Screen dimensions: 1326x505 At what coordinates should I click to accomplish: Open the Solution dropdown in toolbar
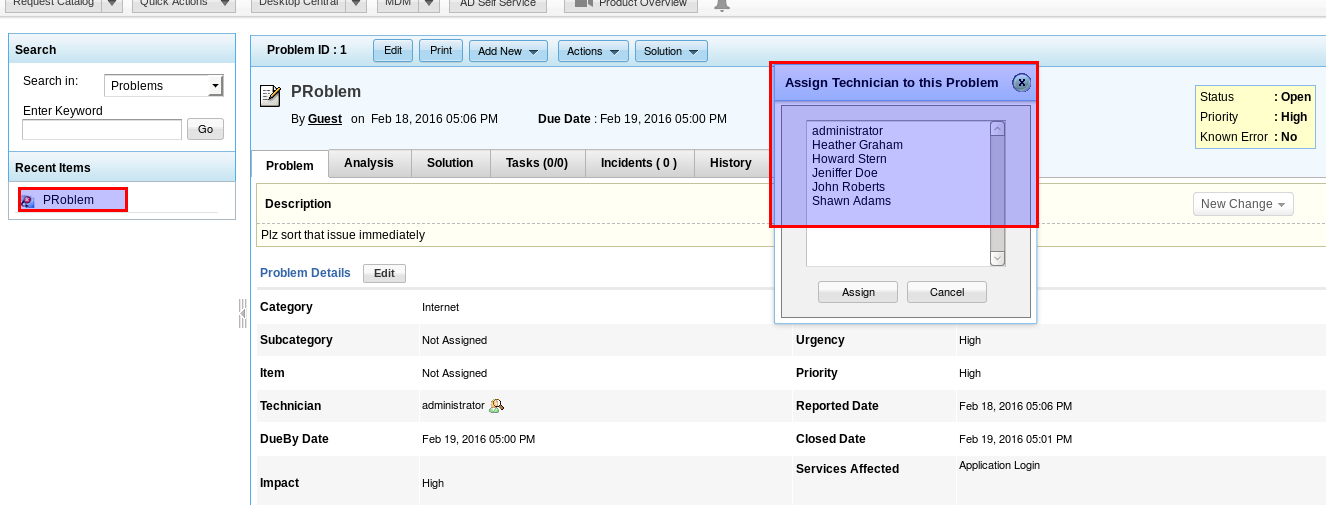[x=671, y=51]
